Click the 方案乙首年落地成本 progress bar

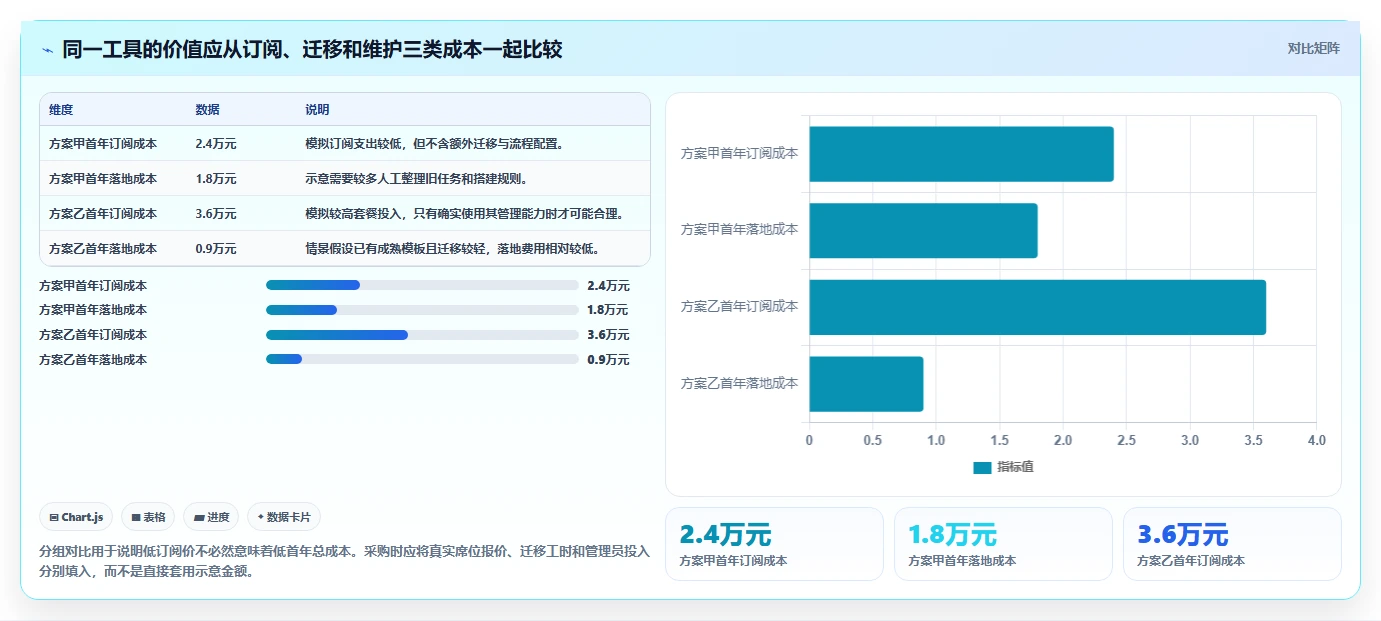point(422,359)
